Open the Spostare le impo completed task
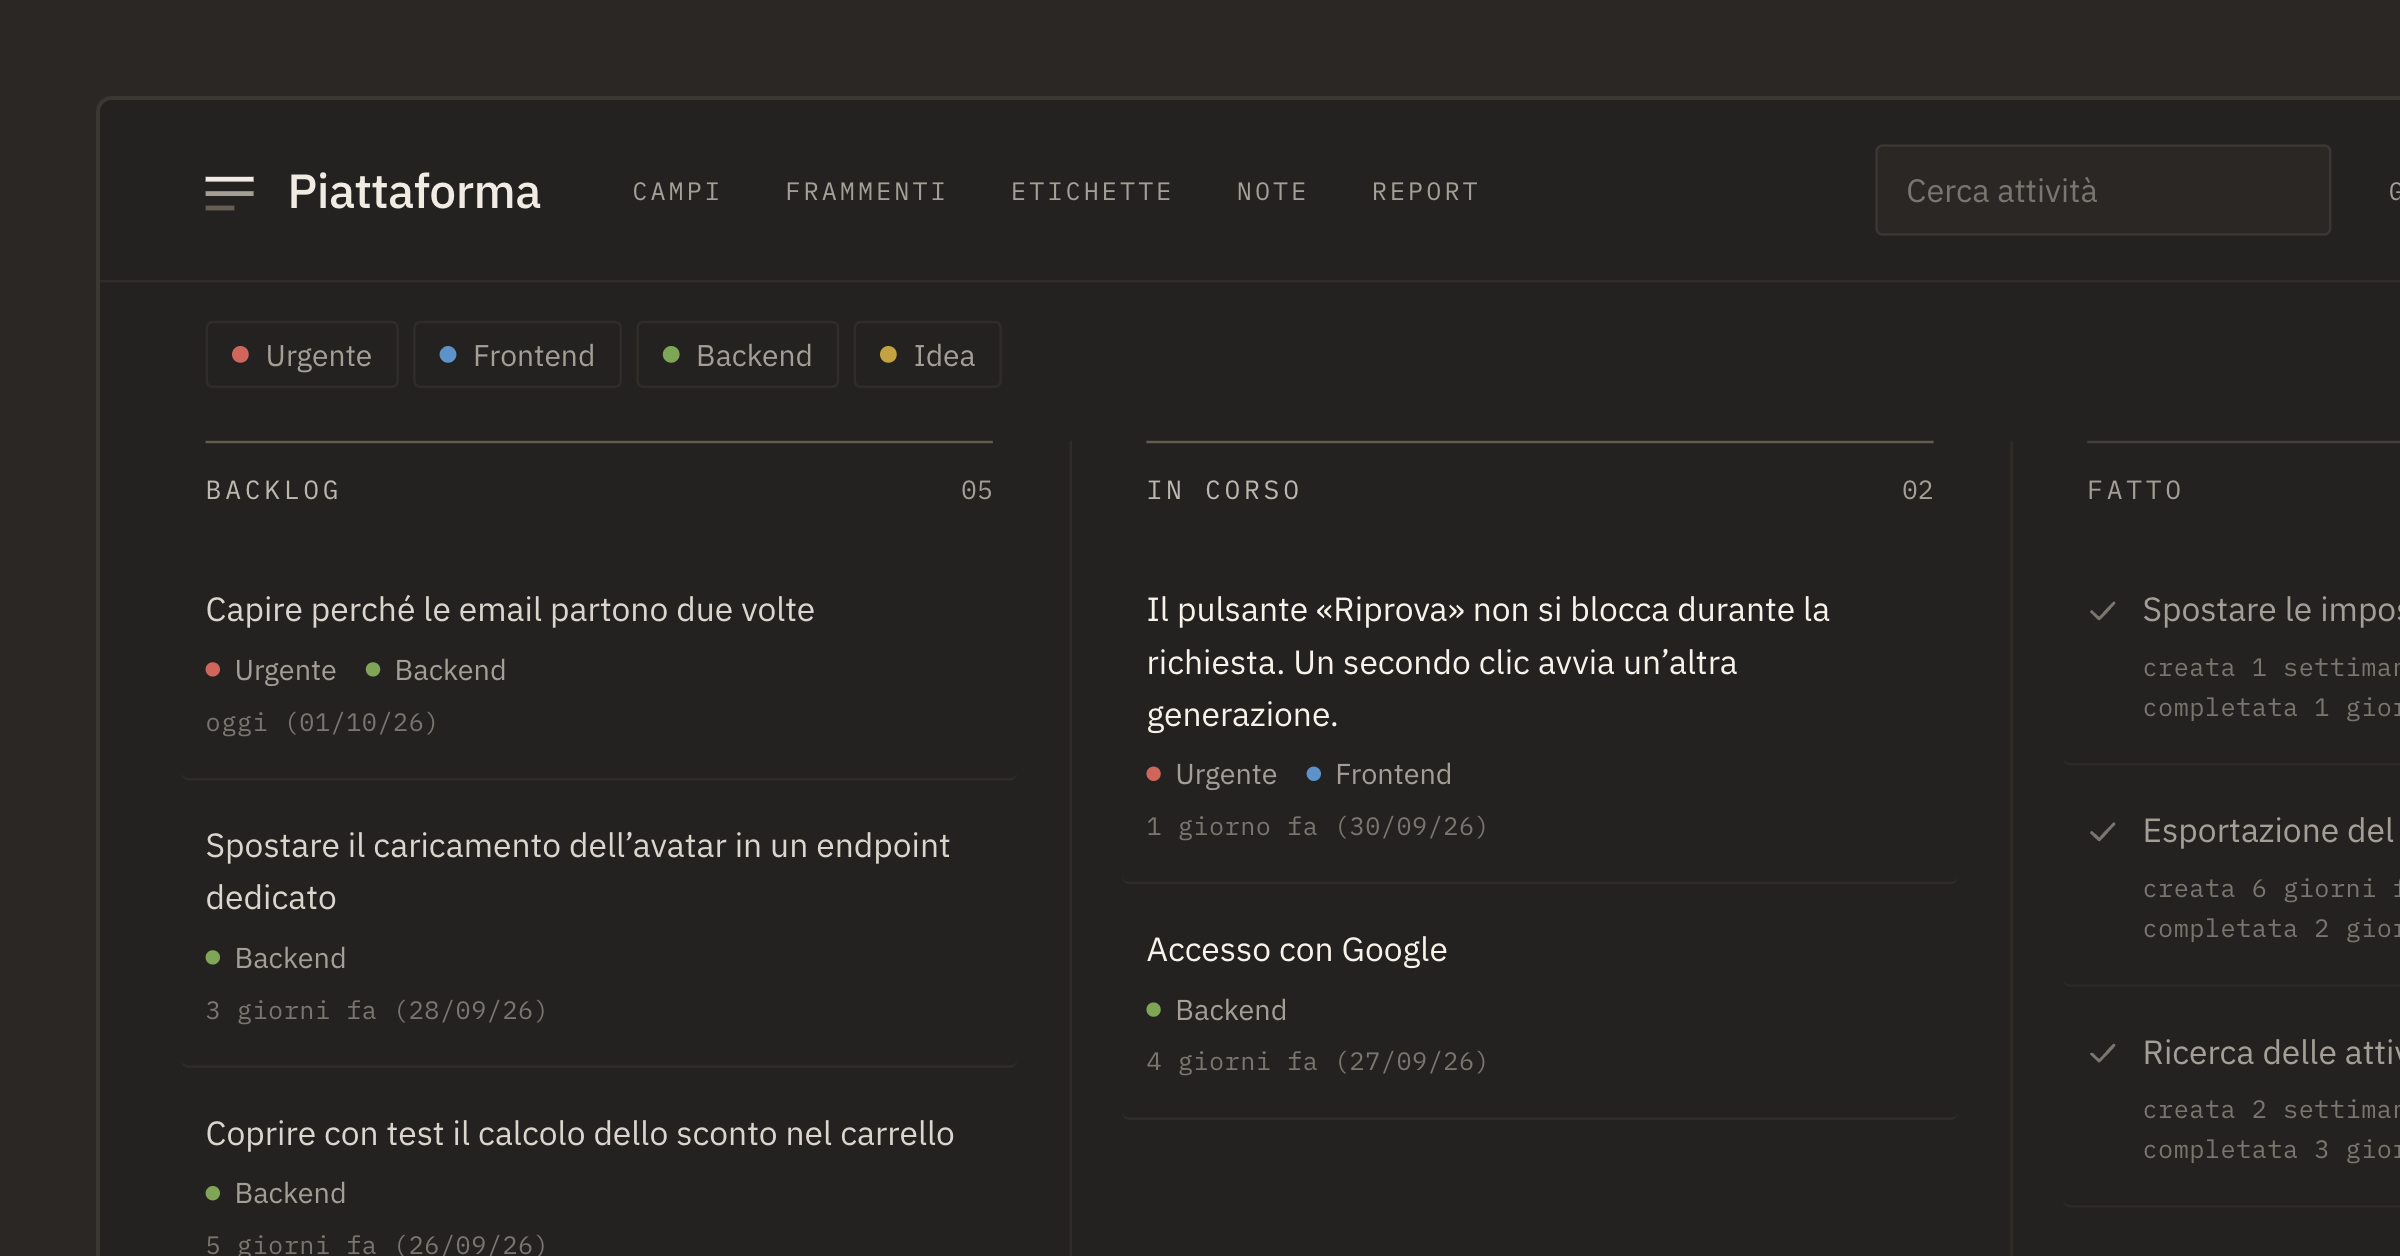Viewport: 2400px width, 1256px height. pyautogui.click(x=2233, y=659)
